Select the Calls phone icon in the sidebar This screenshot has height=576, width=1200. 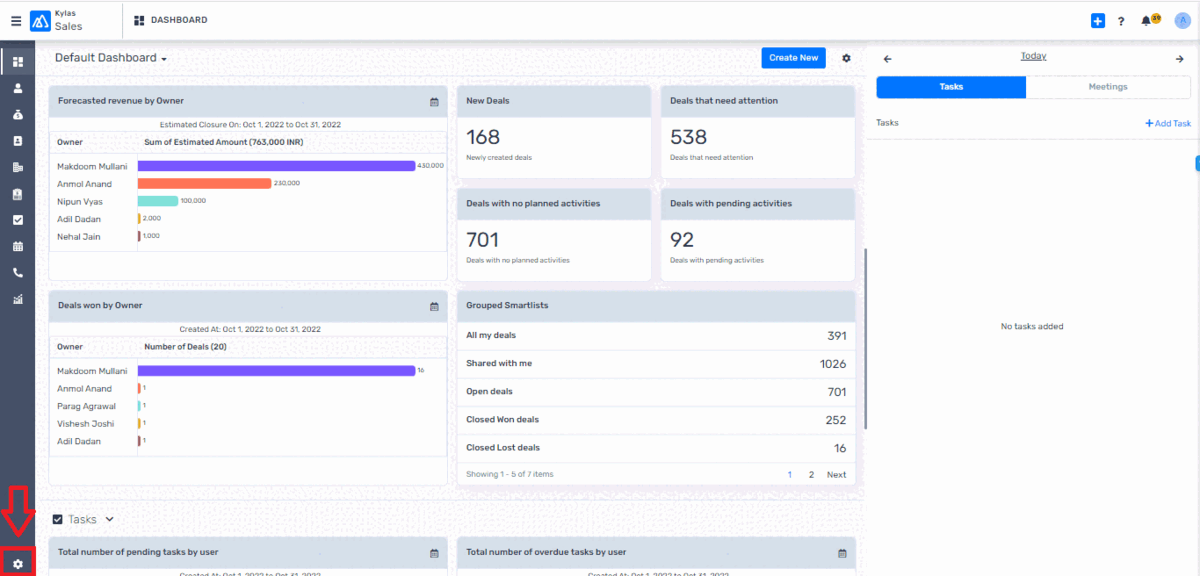[x=18, y=272]
